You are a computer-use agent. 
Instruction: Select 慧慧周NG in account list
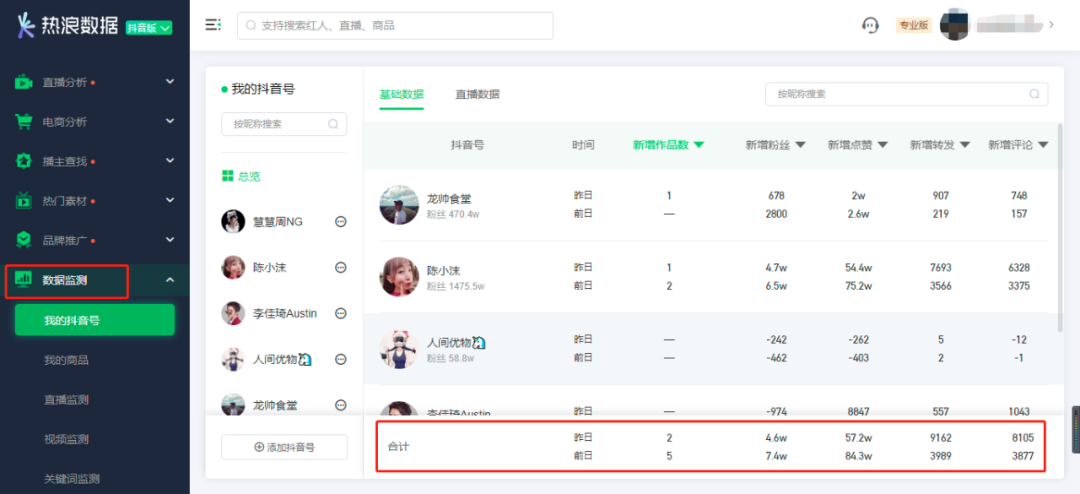pos(278,222)
